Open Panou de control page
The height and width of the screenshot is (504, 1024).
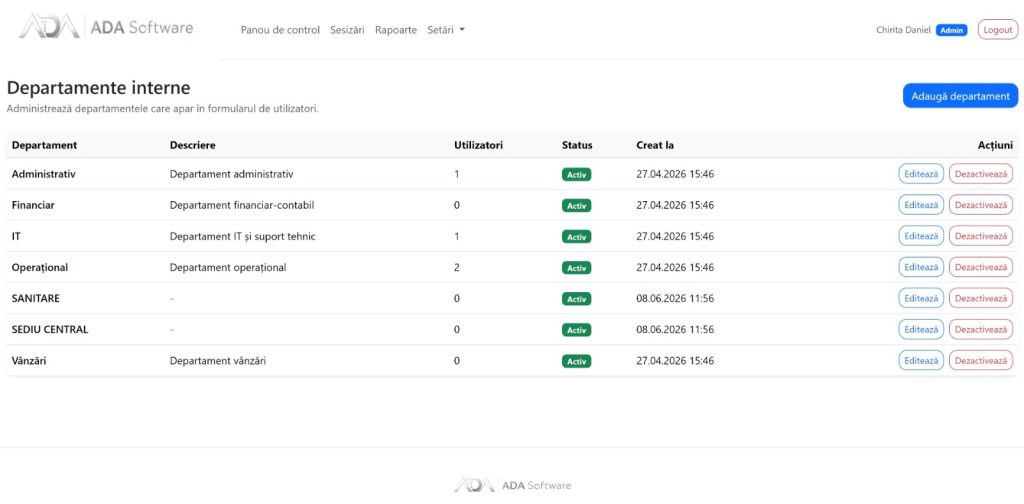pyautogui.click(x=280, y=30)
